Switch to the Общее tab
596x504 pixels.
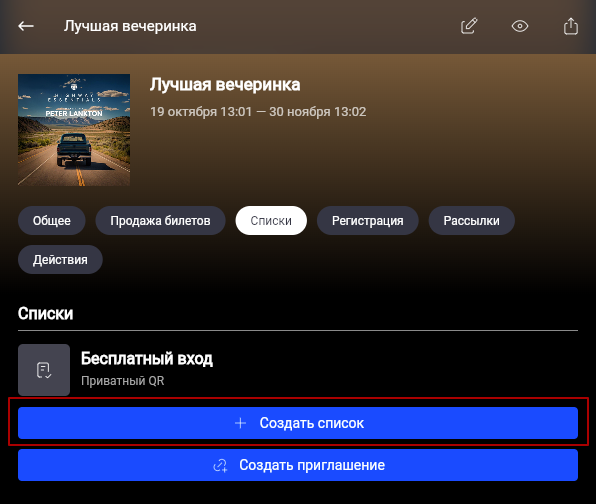(x=52, y=220)
